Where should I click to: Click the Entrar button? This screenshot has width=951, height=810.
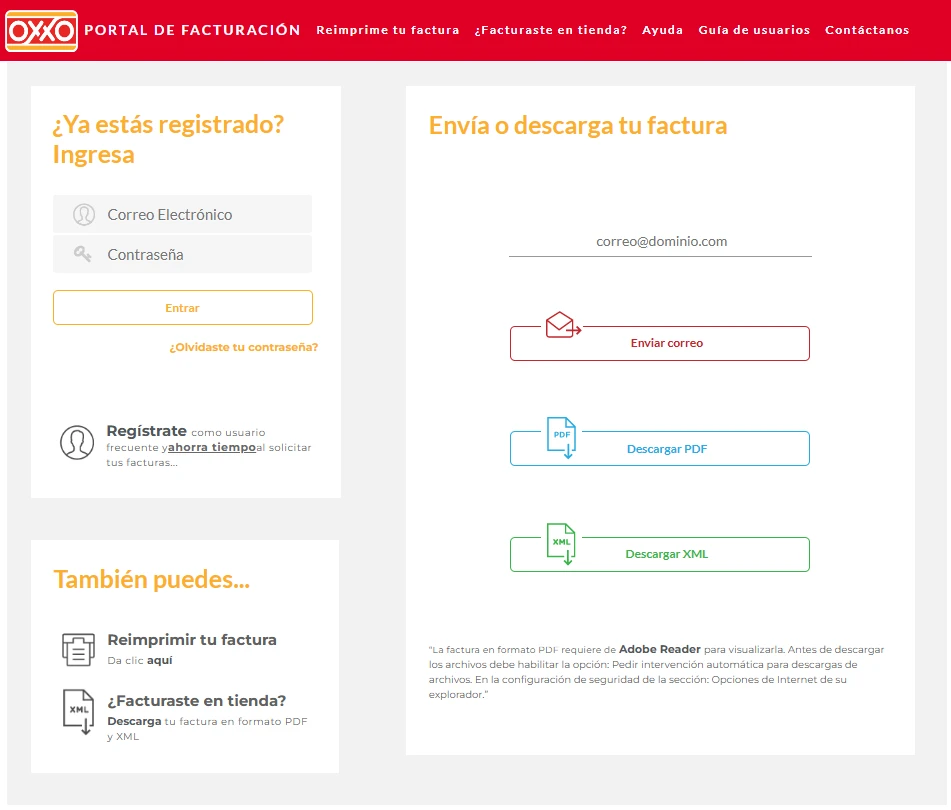(183, 307)
